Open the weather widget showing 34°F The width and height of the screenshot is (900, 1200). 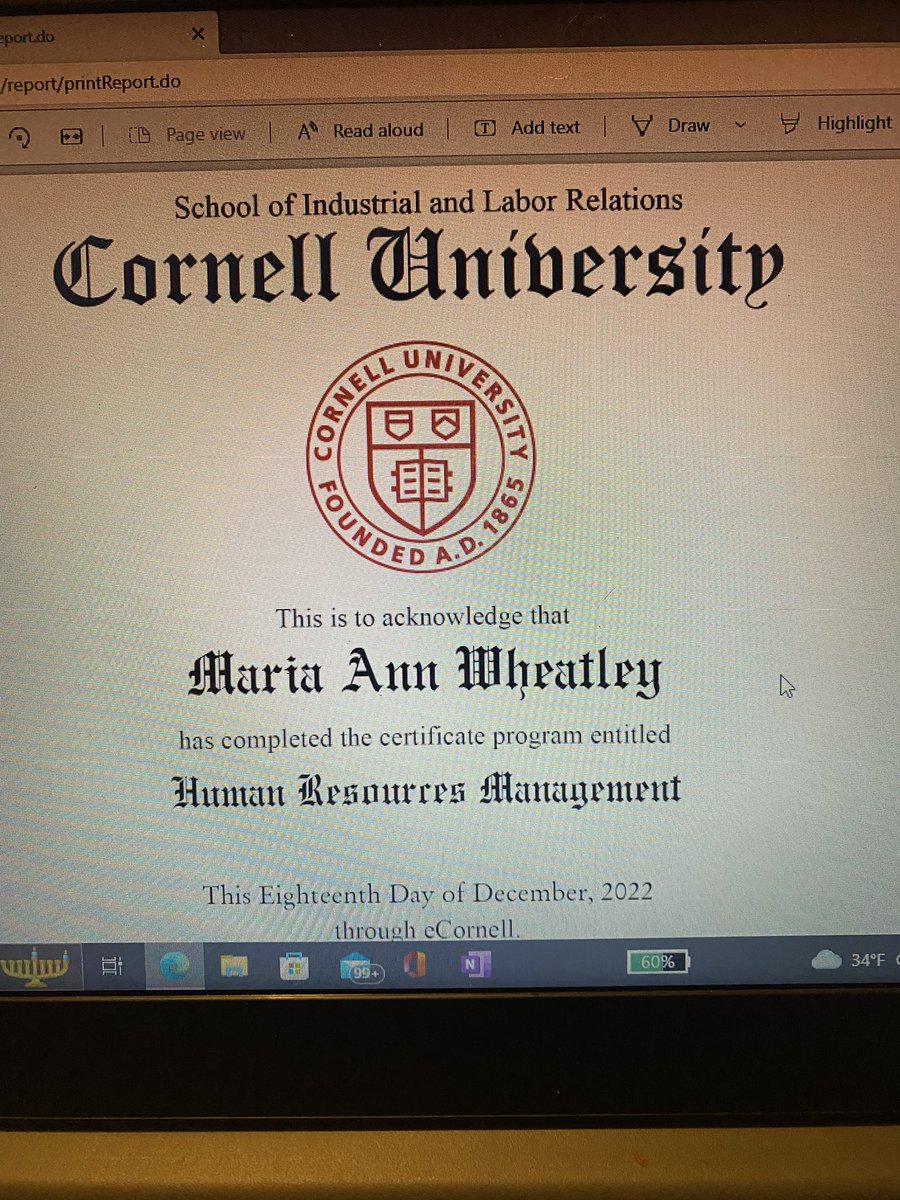[850, 961]
